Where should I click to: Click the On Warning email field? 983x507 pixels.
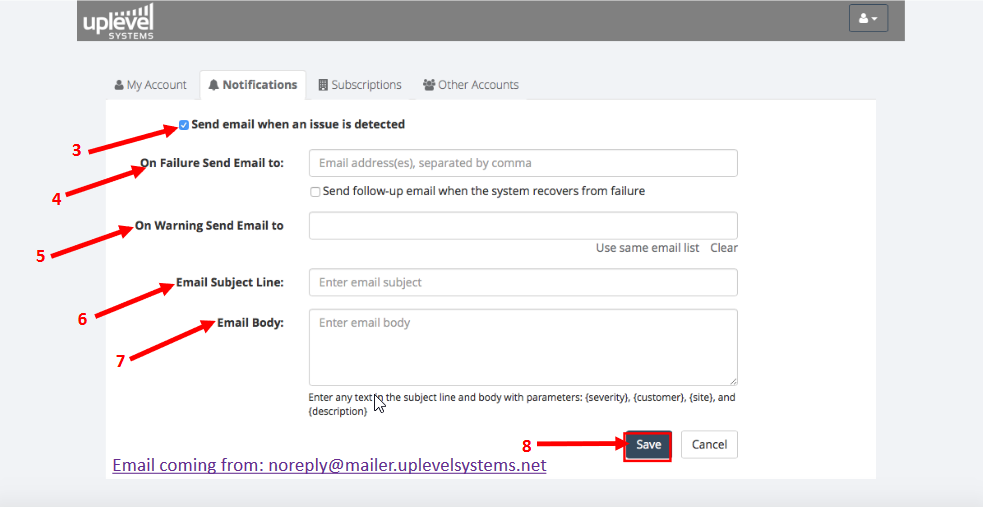pyautogui.click(x=523, y=226)
